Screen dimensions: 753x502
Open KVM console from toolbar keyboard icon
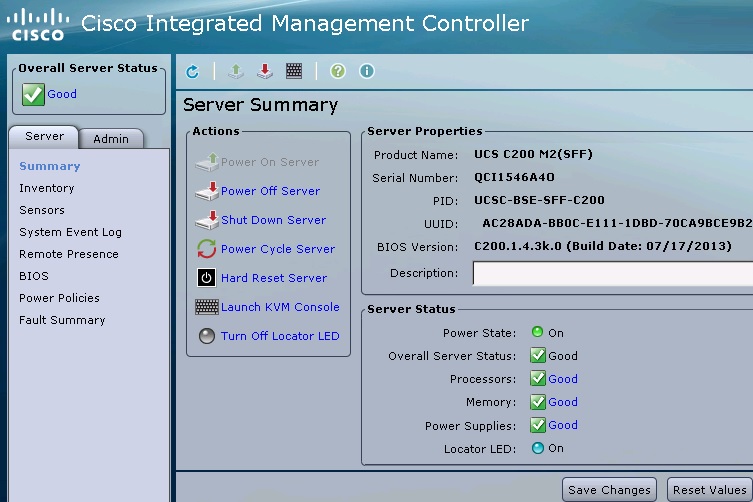click(294, 72)
